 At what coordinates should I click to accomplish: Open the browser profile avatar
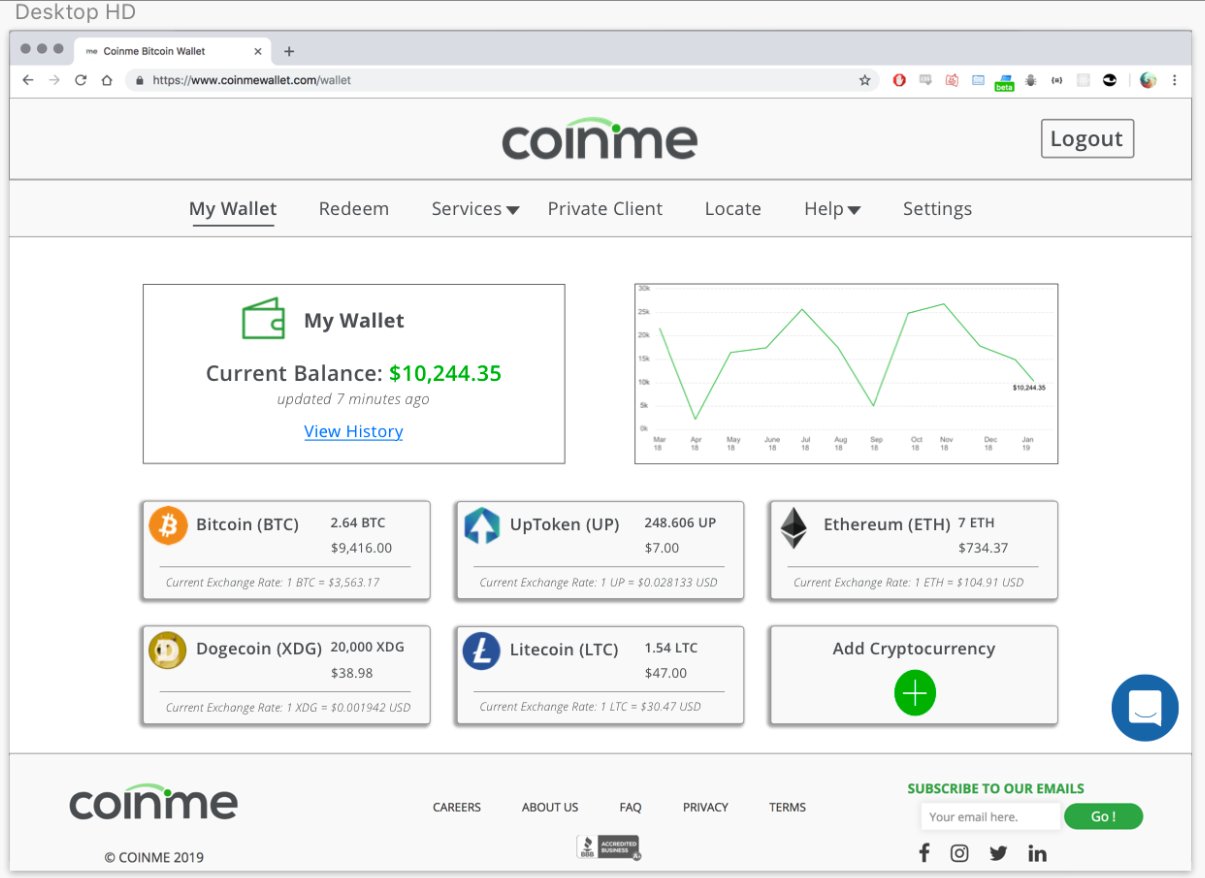pos(1148,80)
